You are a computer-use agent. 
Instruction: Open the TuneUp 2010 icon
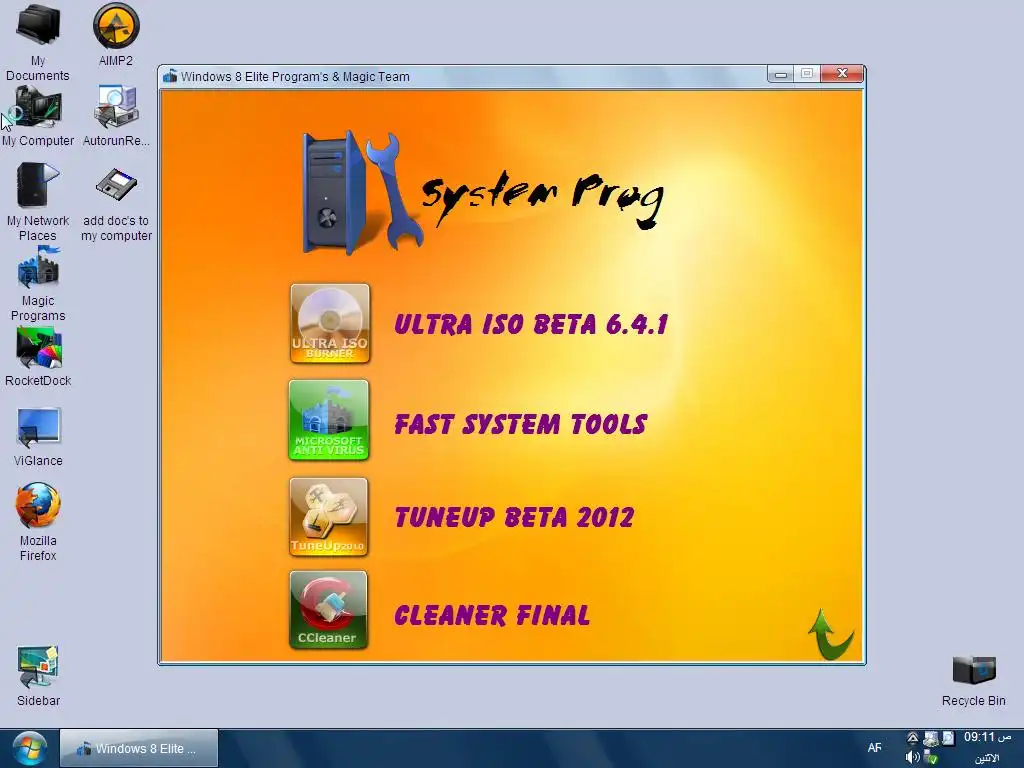point(328,517)
